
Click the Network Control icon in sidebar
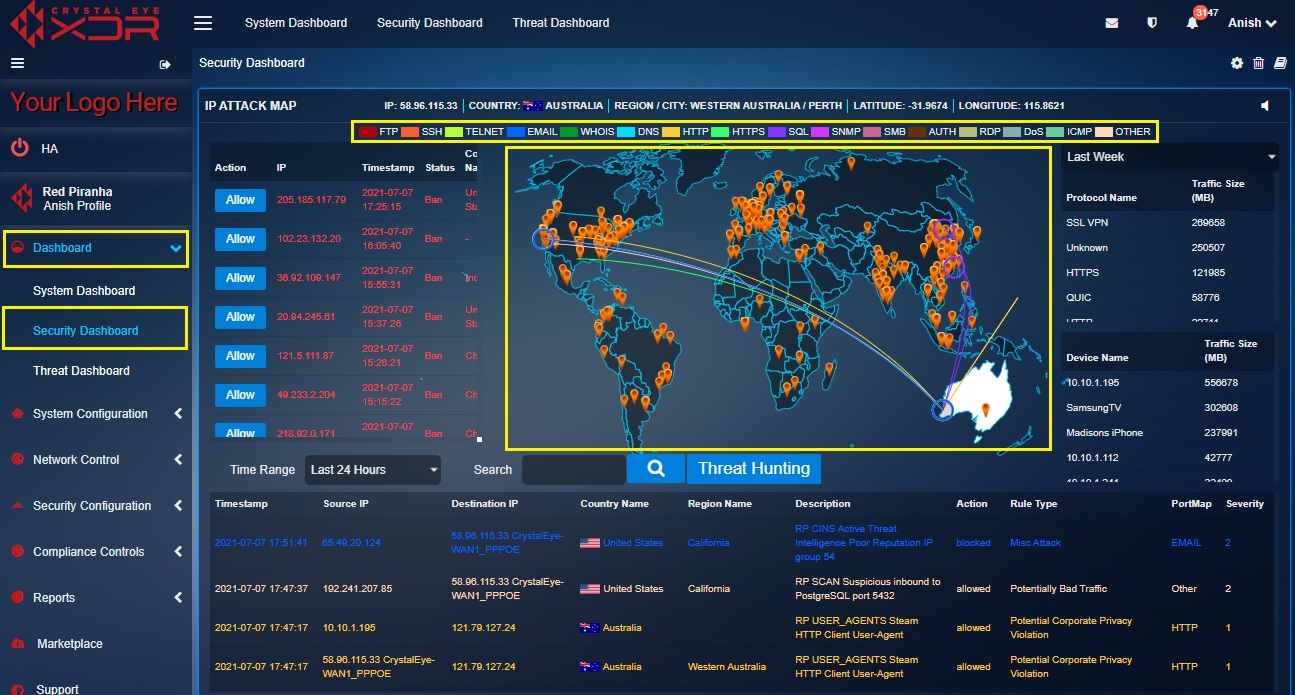point(15,460)
